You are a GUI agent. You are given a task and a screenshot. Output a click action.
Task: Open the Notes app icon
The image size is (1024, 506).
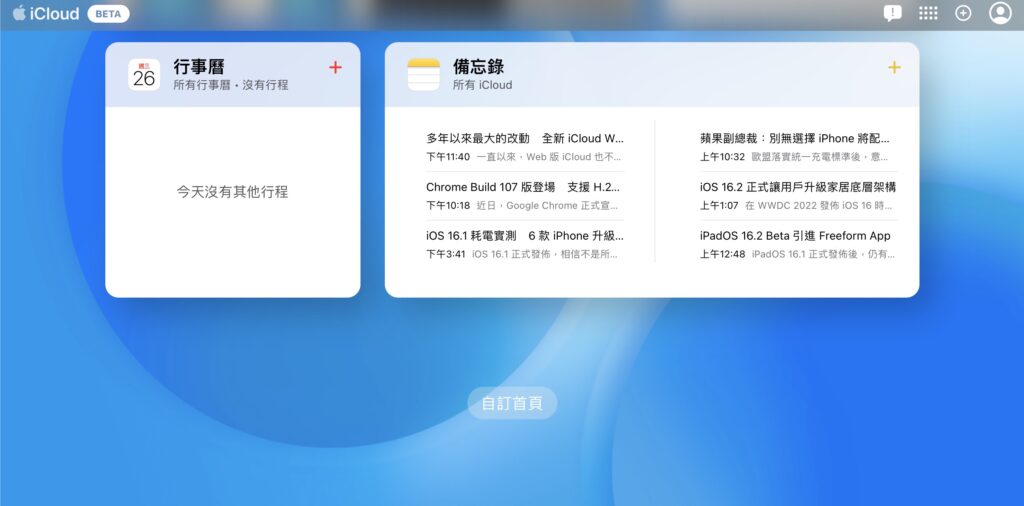click(x=423, y=74)
